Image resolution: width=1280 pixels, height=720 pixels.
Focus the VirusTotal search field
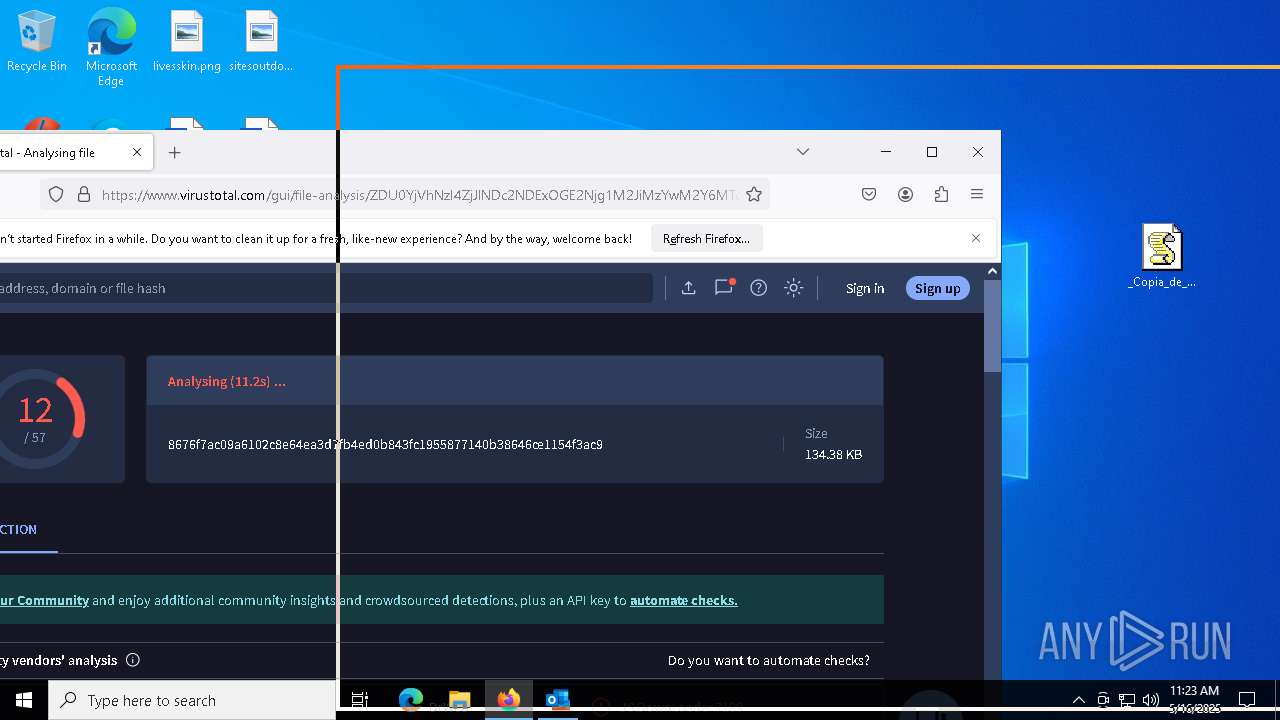(x=326, y=288)
